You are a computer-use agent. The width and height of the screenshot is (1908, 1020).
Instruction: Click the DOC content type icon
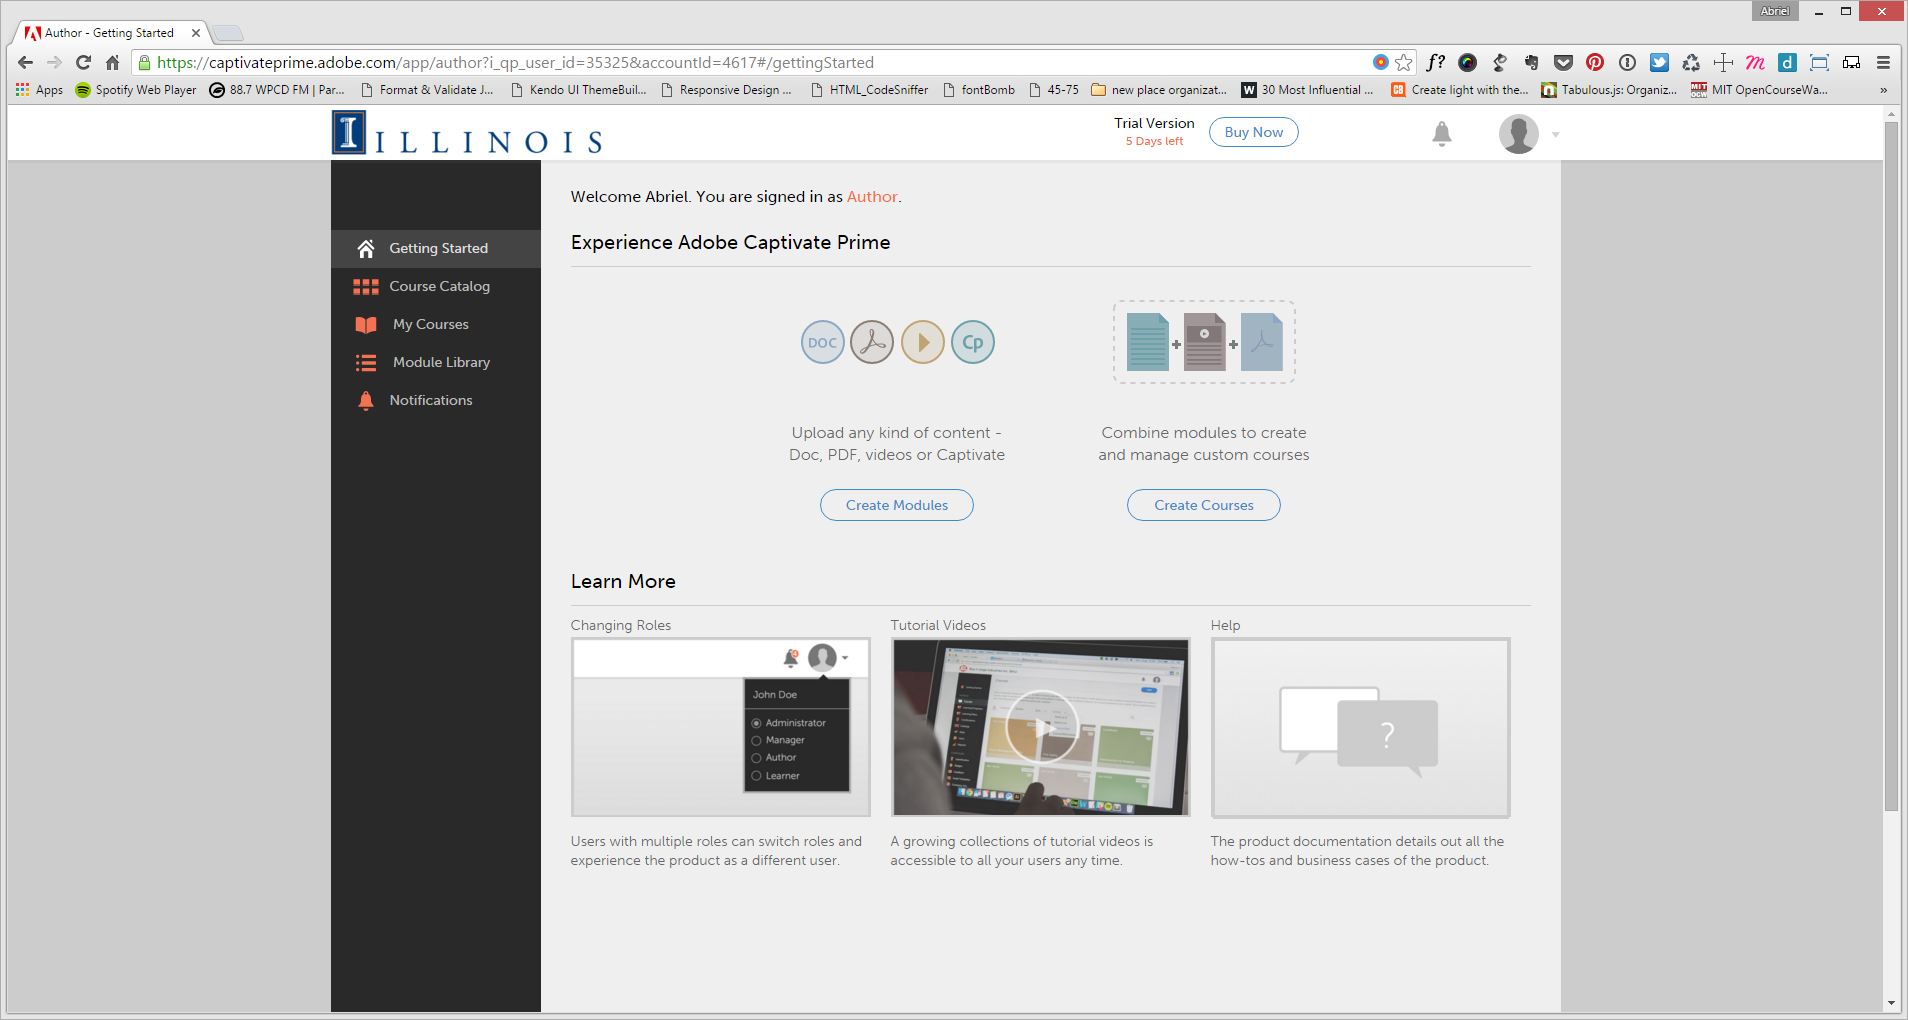pos(823,342)
